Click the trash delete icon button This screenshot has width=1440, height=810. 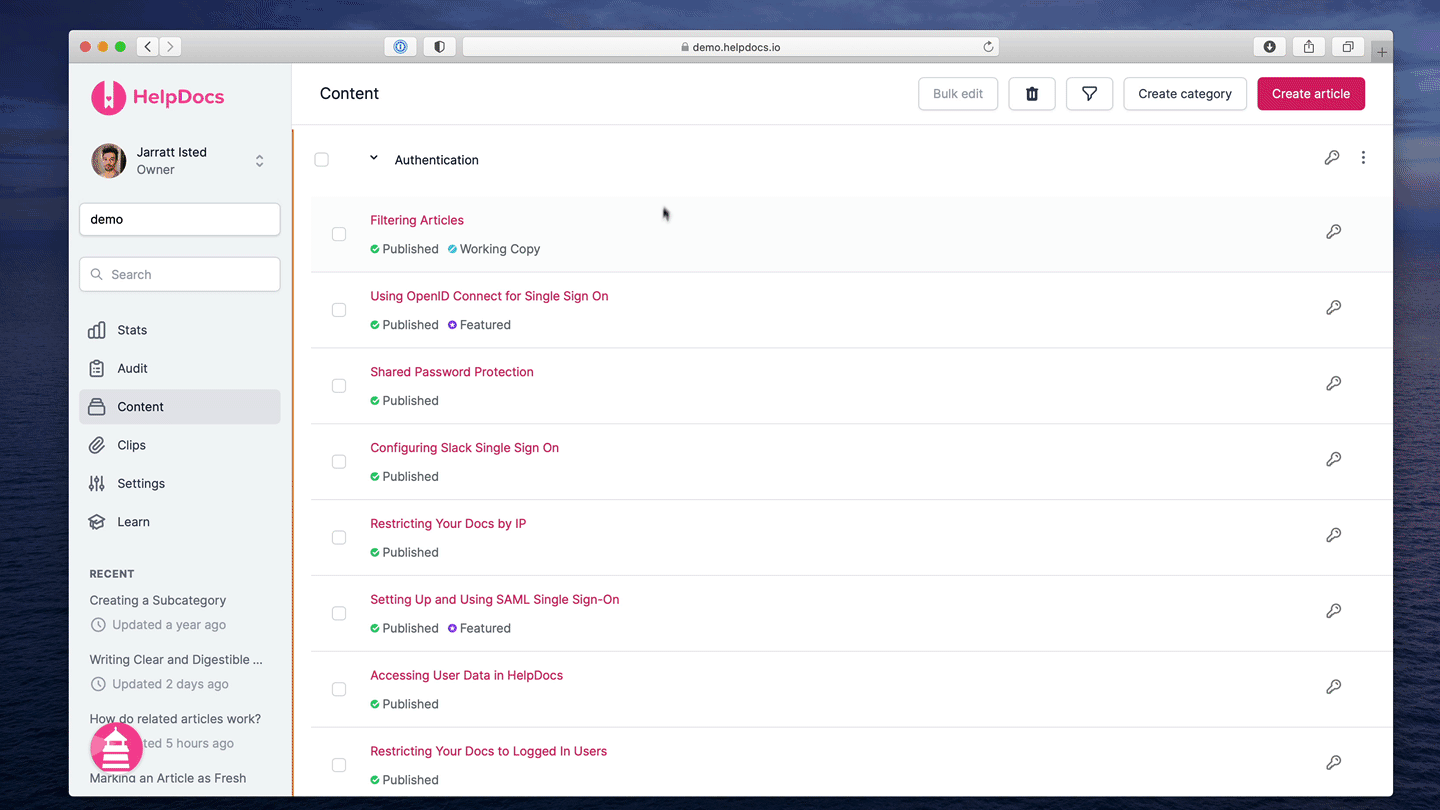[x=1032, y=94]
